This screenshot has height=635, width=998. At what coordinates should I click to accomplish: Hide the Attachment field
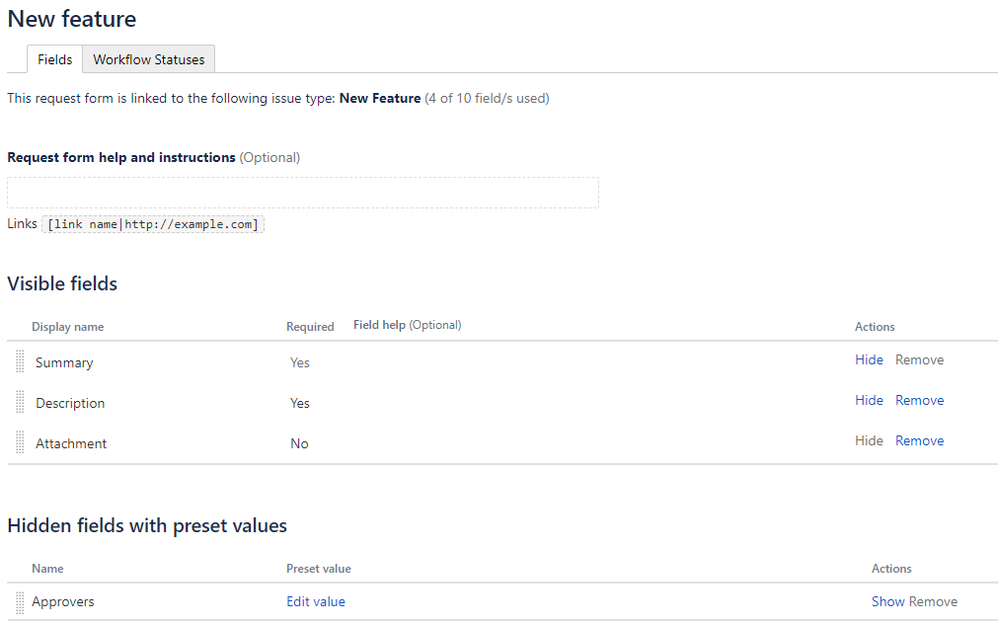pyautogui.click(x=868, y=441)
